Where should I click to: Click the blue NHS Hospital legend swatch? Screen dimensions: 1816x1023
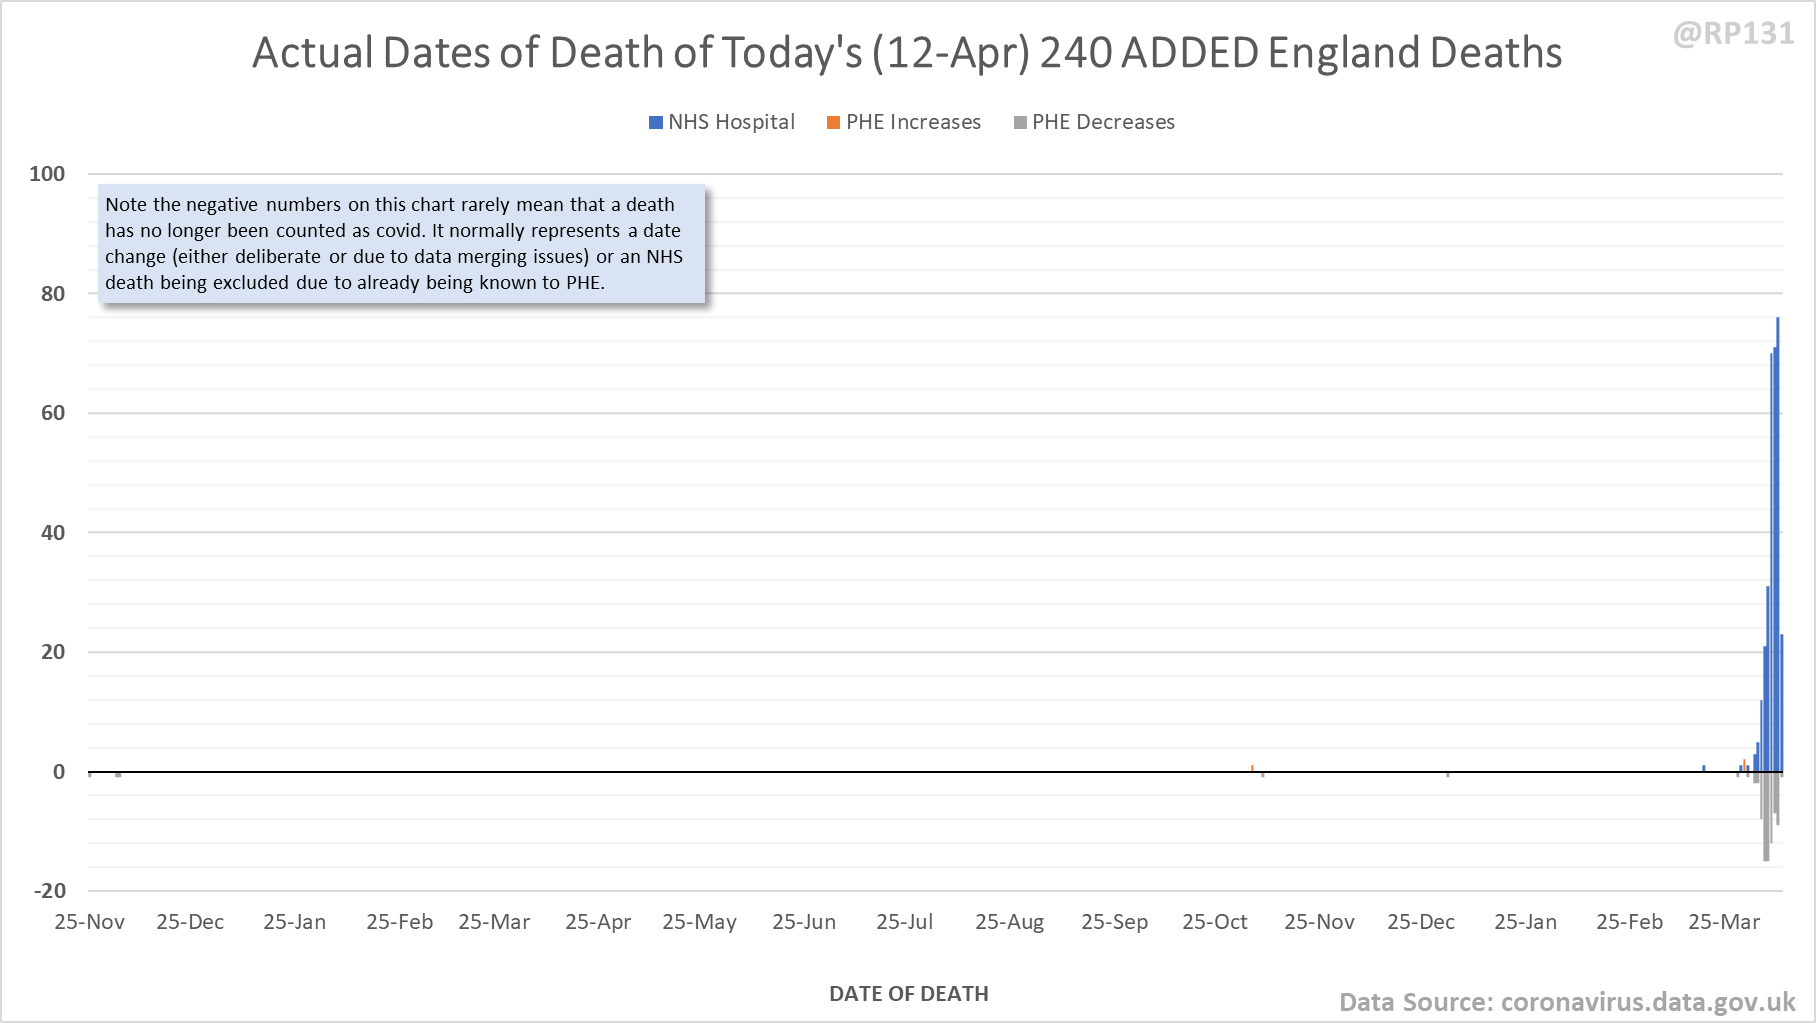pos(656,123)
